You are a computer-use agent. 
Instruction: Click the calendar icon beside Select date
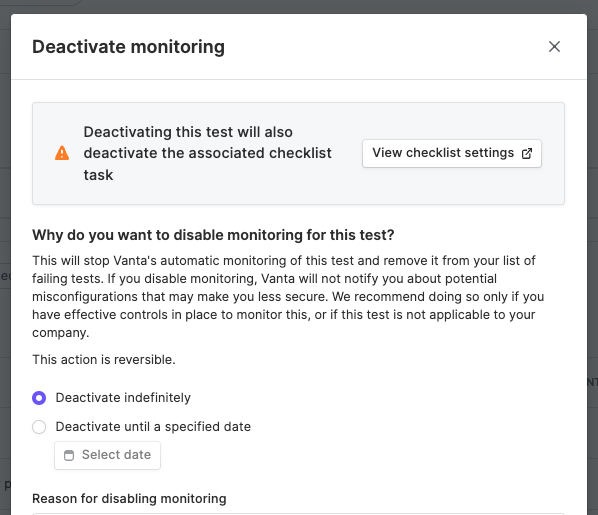click(x=69, y=455)
